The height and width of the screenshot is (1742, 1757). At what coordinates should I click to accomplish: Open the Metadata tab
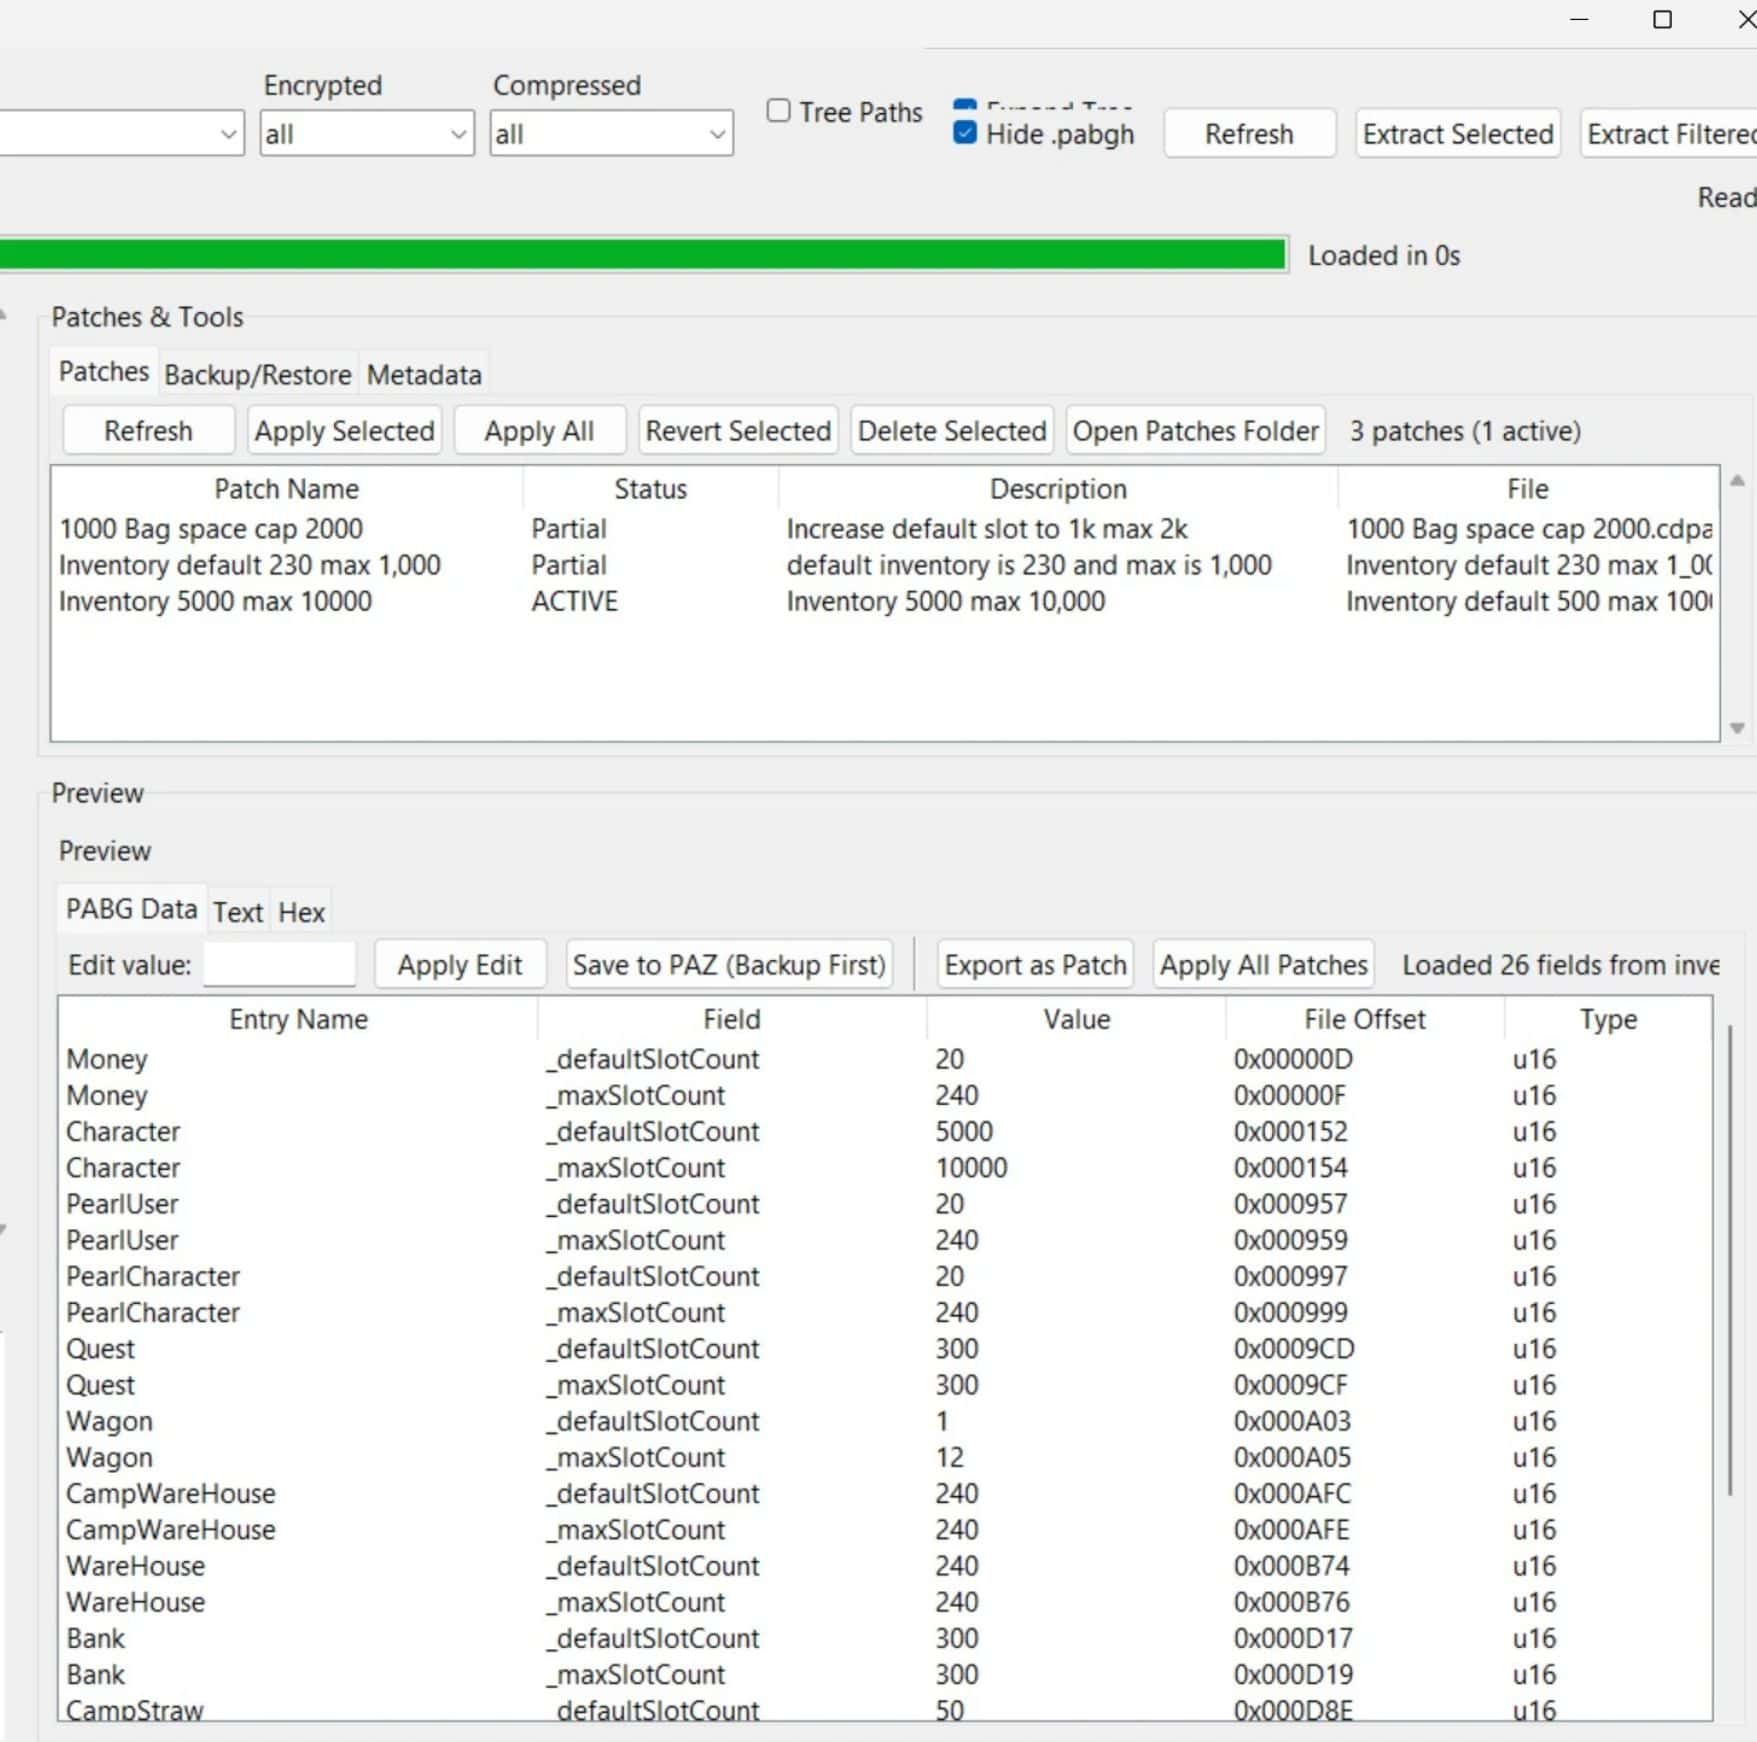click(x=424, y=375)
